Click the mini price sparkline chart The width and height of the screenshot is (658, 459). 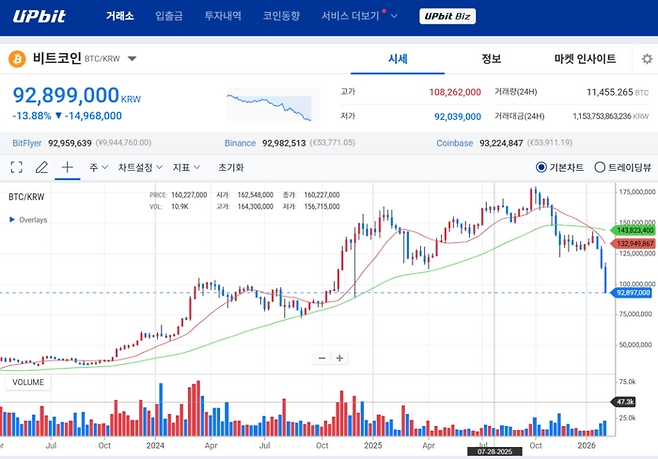[273, 104]
